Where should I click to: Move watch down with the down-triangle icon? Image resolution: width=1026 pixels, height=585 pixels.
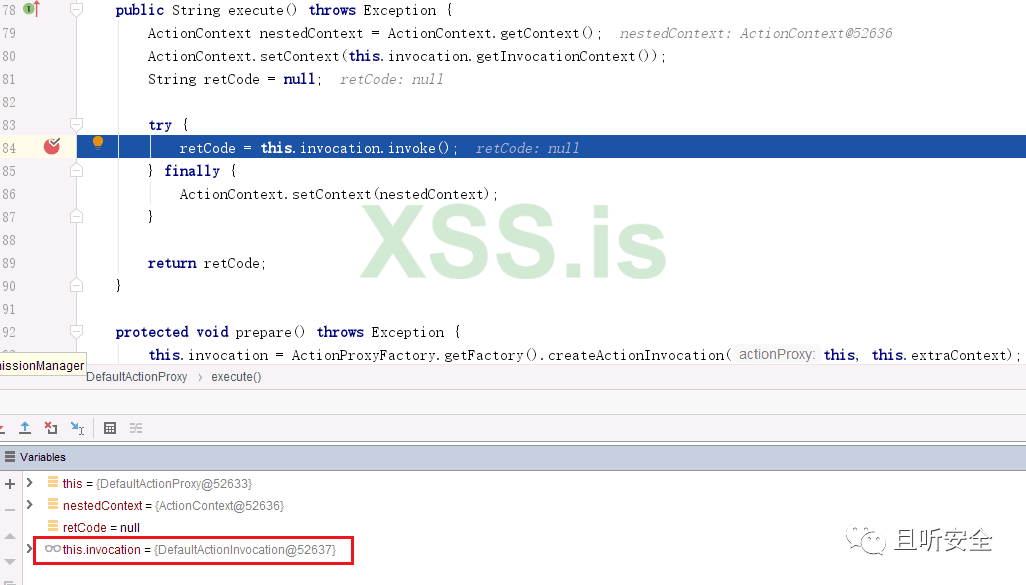click(x=10, y=562)
